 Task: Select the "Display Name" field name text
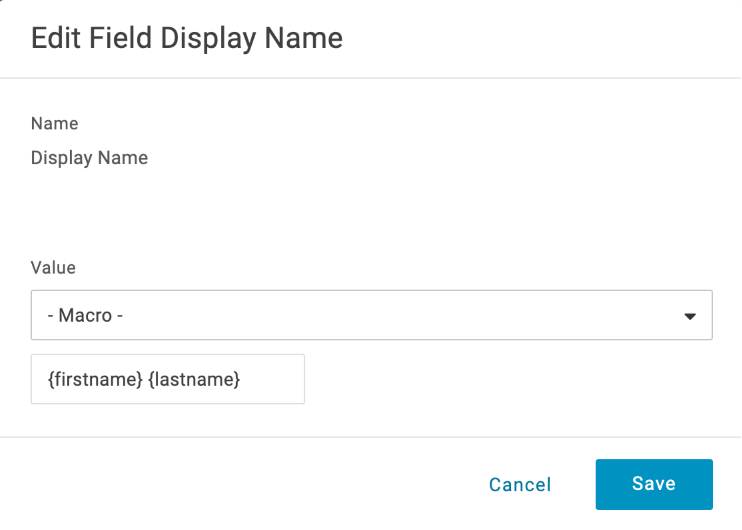click(x=89, y=158)
